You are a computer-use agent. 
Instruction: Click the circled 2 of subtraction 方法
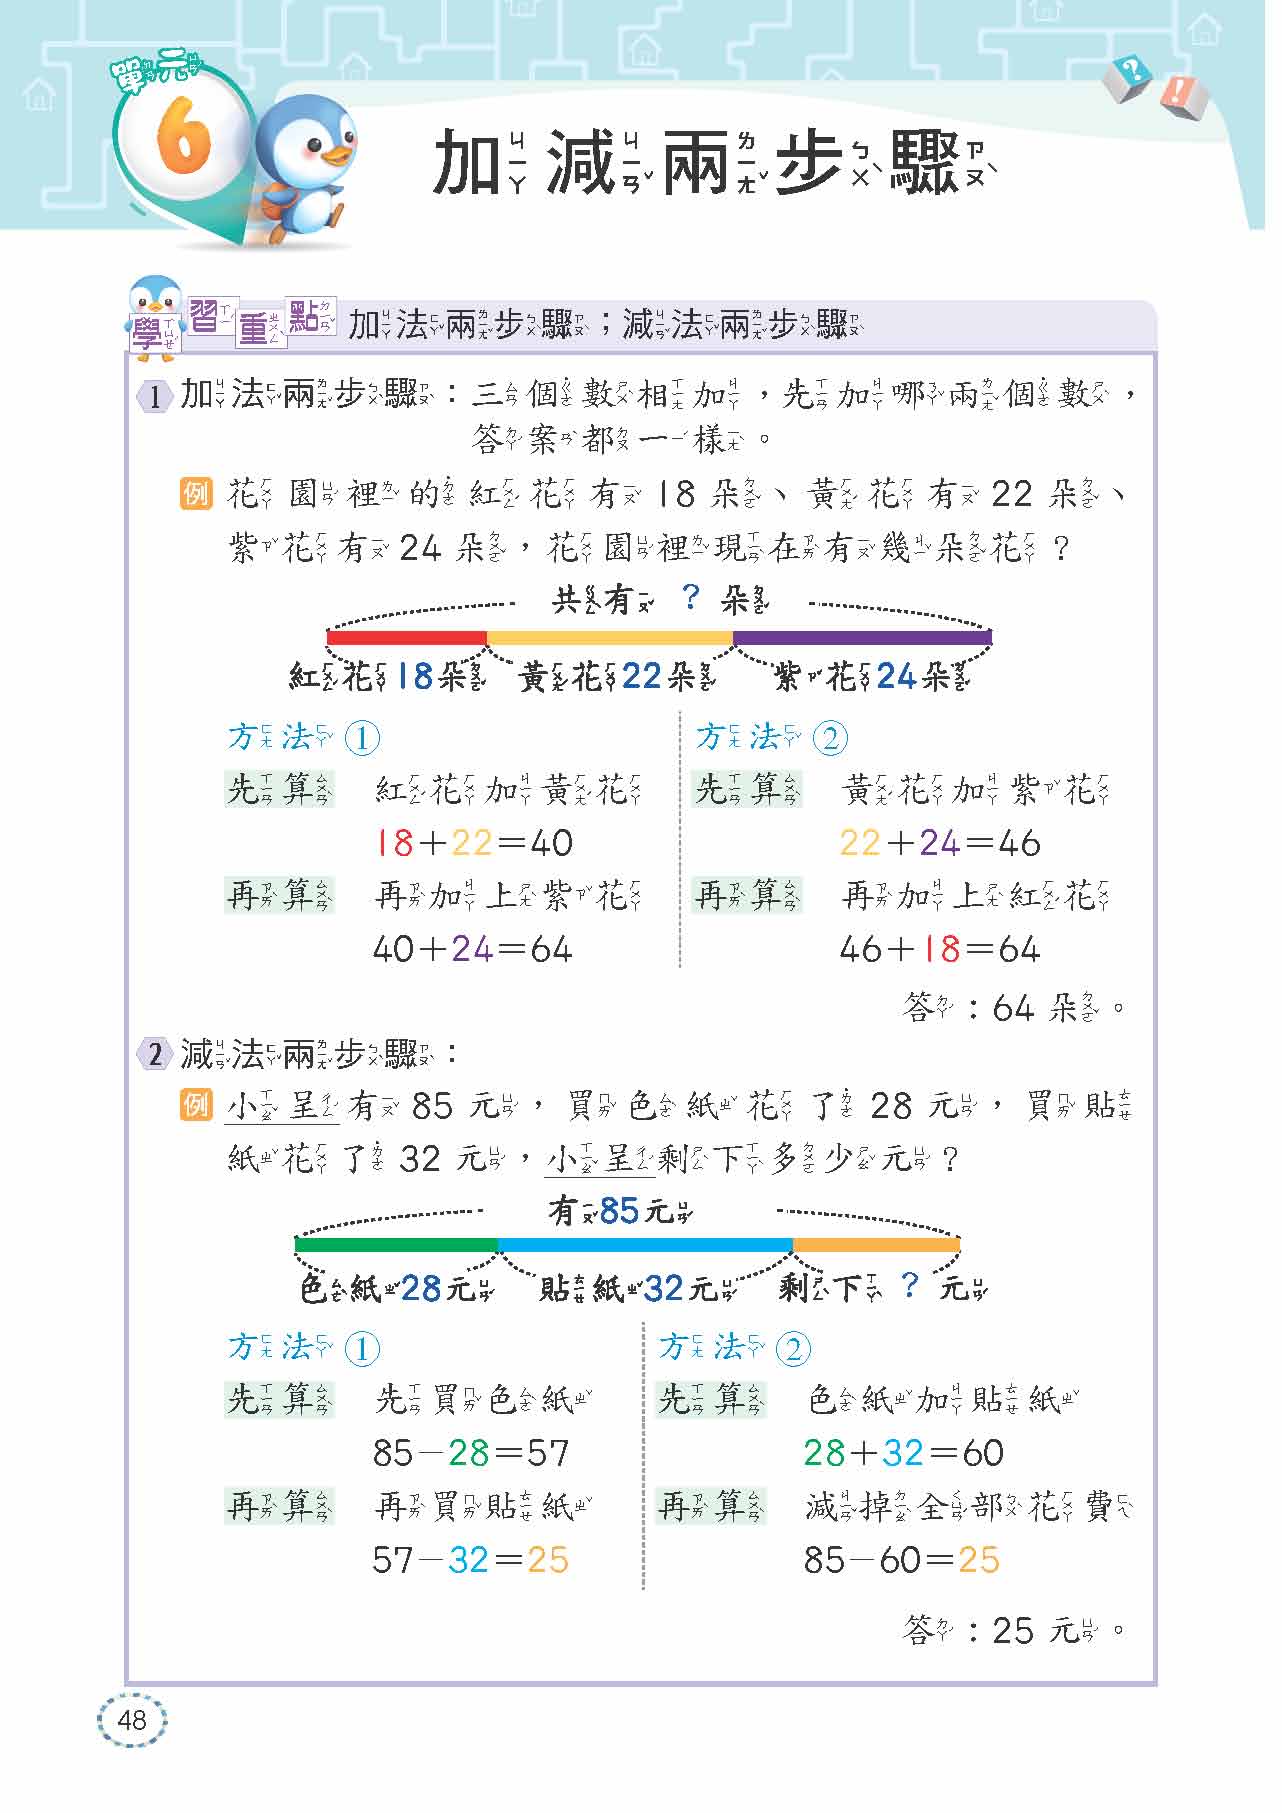793,1350
